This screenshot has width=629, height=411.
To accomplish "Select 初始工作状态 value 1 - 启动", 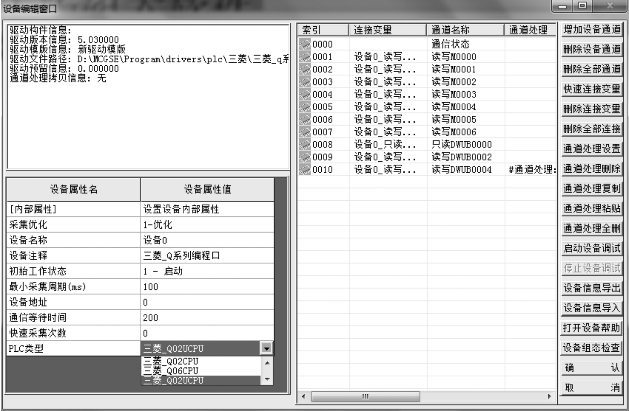I will coord(207,271).
